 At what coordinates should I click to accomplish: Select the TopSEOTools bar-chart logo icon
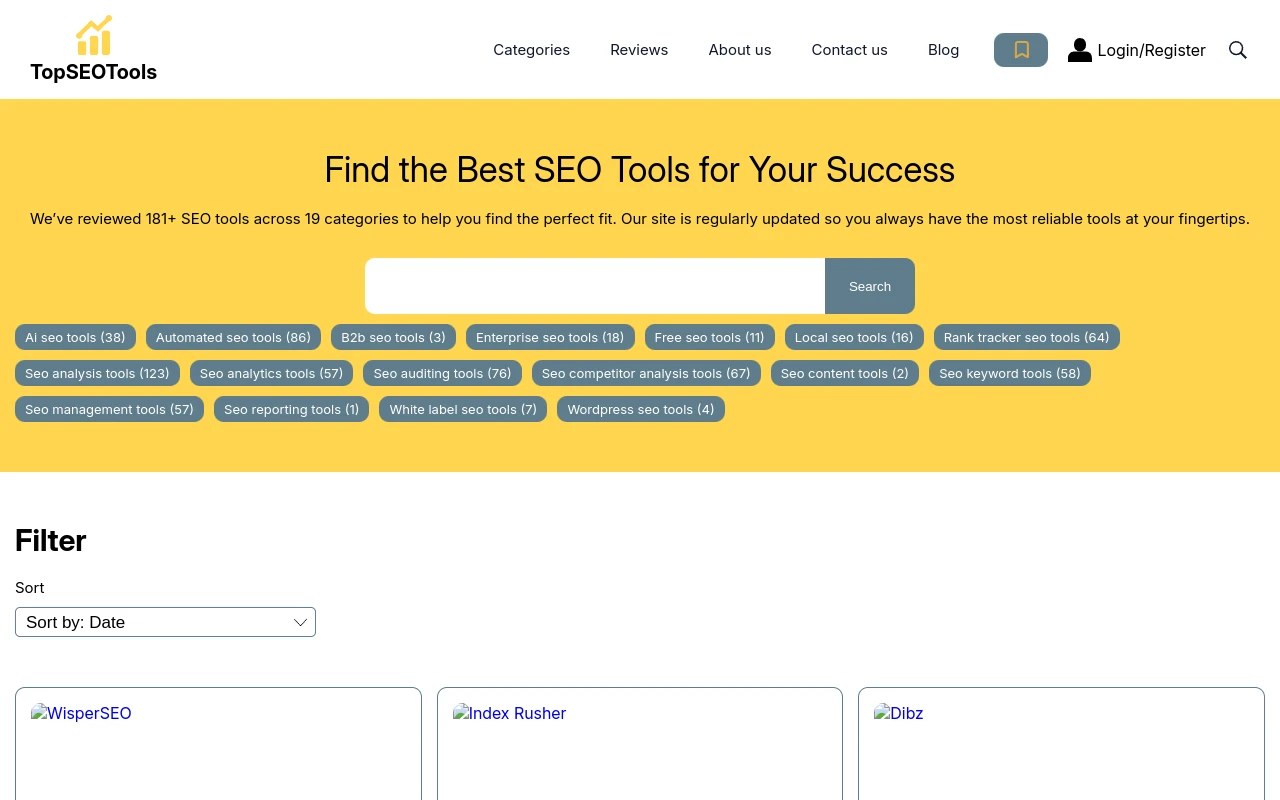click(x=93, y=34)
